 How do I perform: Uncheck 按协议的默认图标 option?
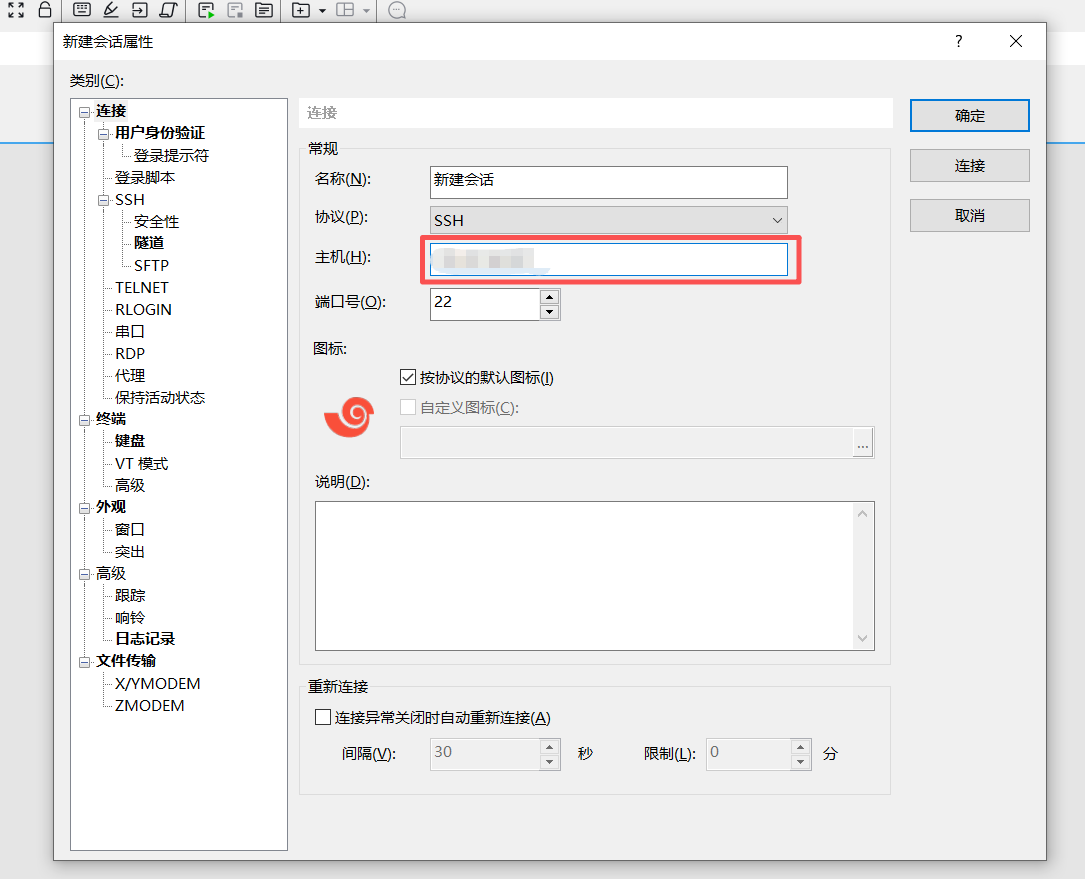(x=408, y=377)
